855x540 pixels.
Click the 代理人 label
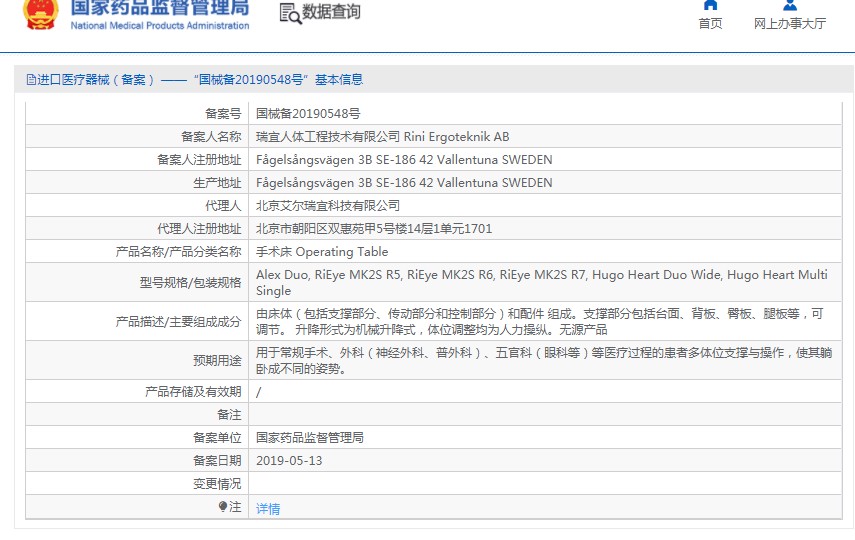tap(223, 205)
